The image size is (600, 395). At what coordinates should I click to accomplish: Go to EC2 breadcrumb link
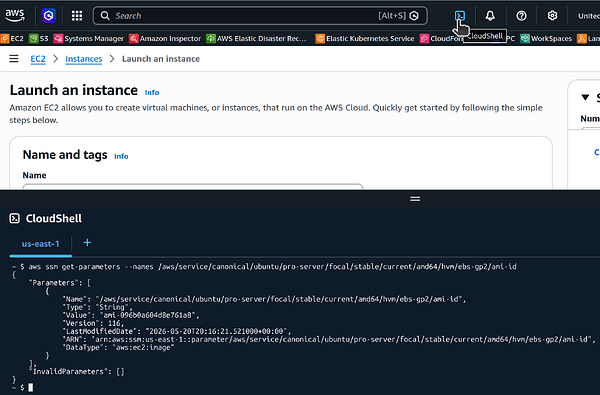pyautogui.click(x=38, y=59)
